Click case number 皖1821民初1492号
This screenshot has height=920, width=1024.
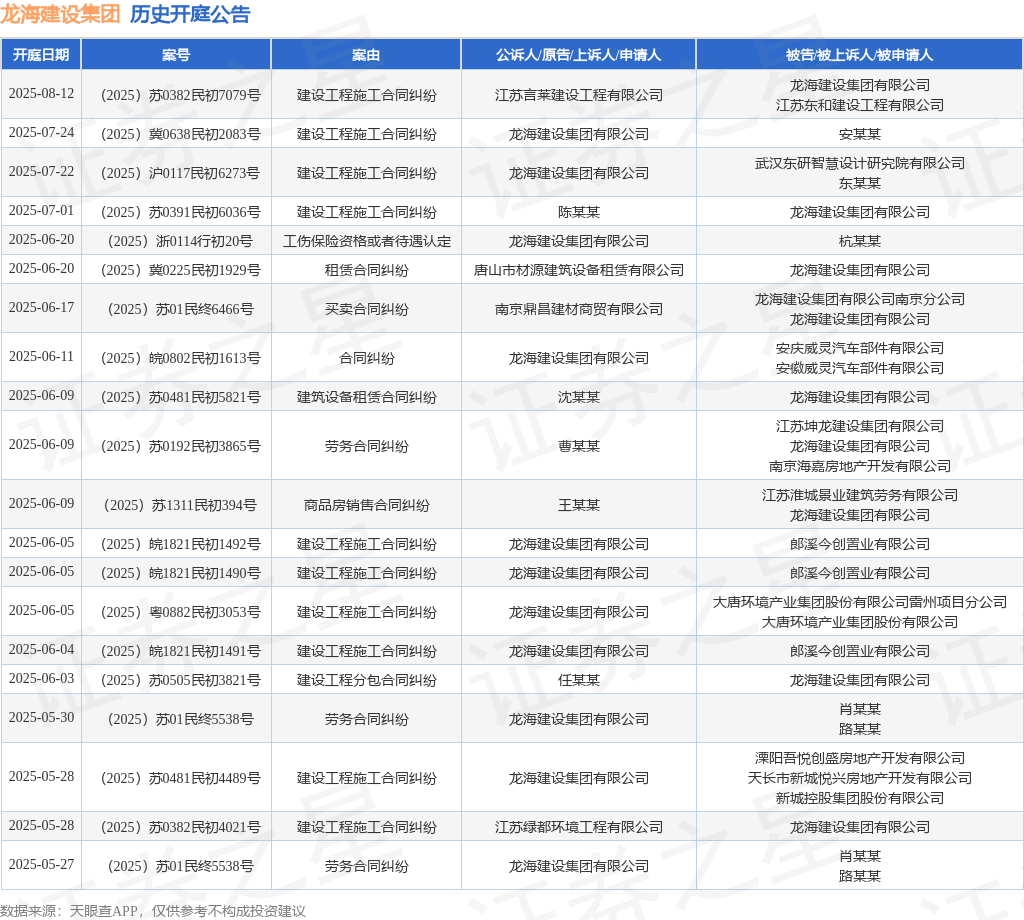pyautogui.click(x=180, y=544)
